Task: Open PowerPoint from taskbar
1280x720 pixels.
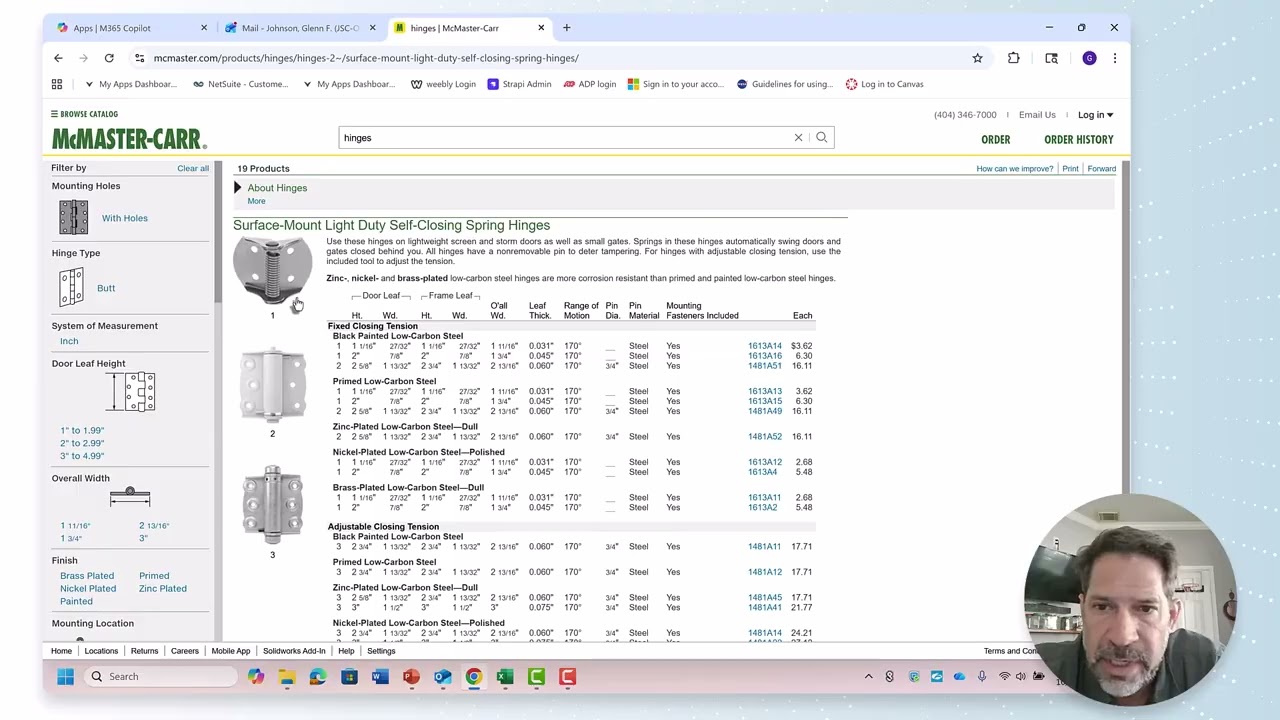Action: (x=411, y=677)
